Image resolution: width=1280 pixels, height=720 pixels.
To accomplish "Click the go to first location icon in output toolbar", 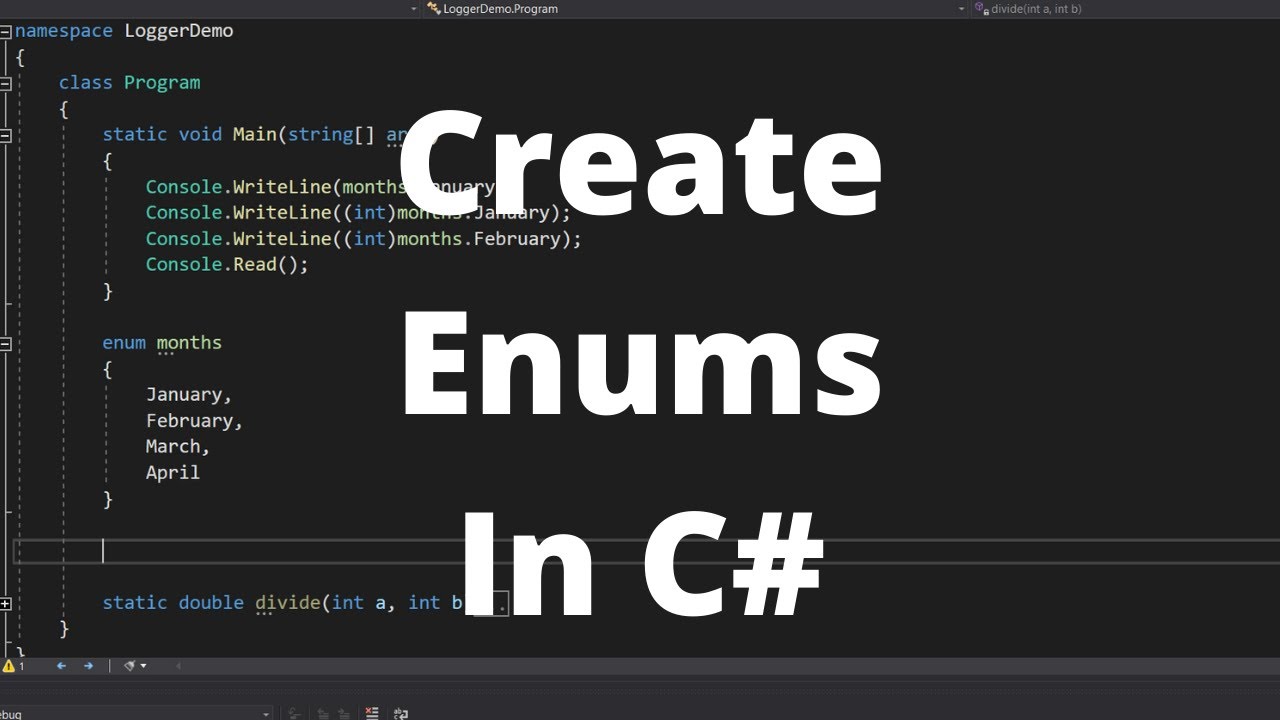I will pos(294,713).
